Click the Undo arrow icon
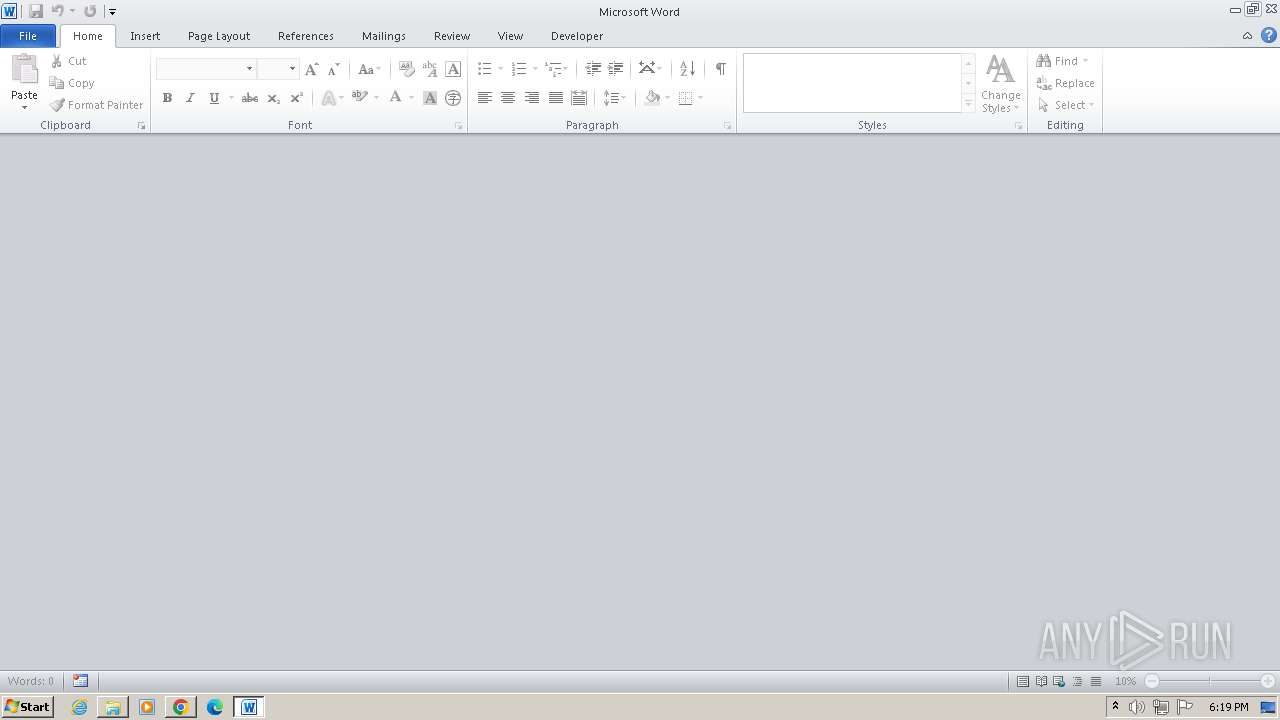The width and height of the screenshot is (1280, 720). click(x=58, y=11)
